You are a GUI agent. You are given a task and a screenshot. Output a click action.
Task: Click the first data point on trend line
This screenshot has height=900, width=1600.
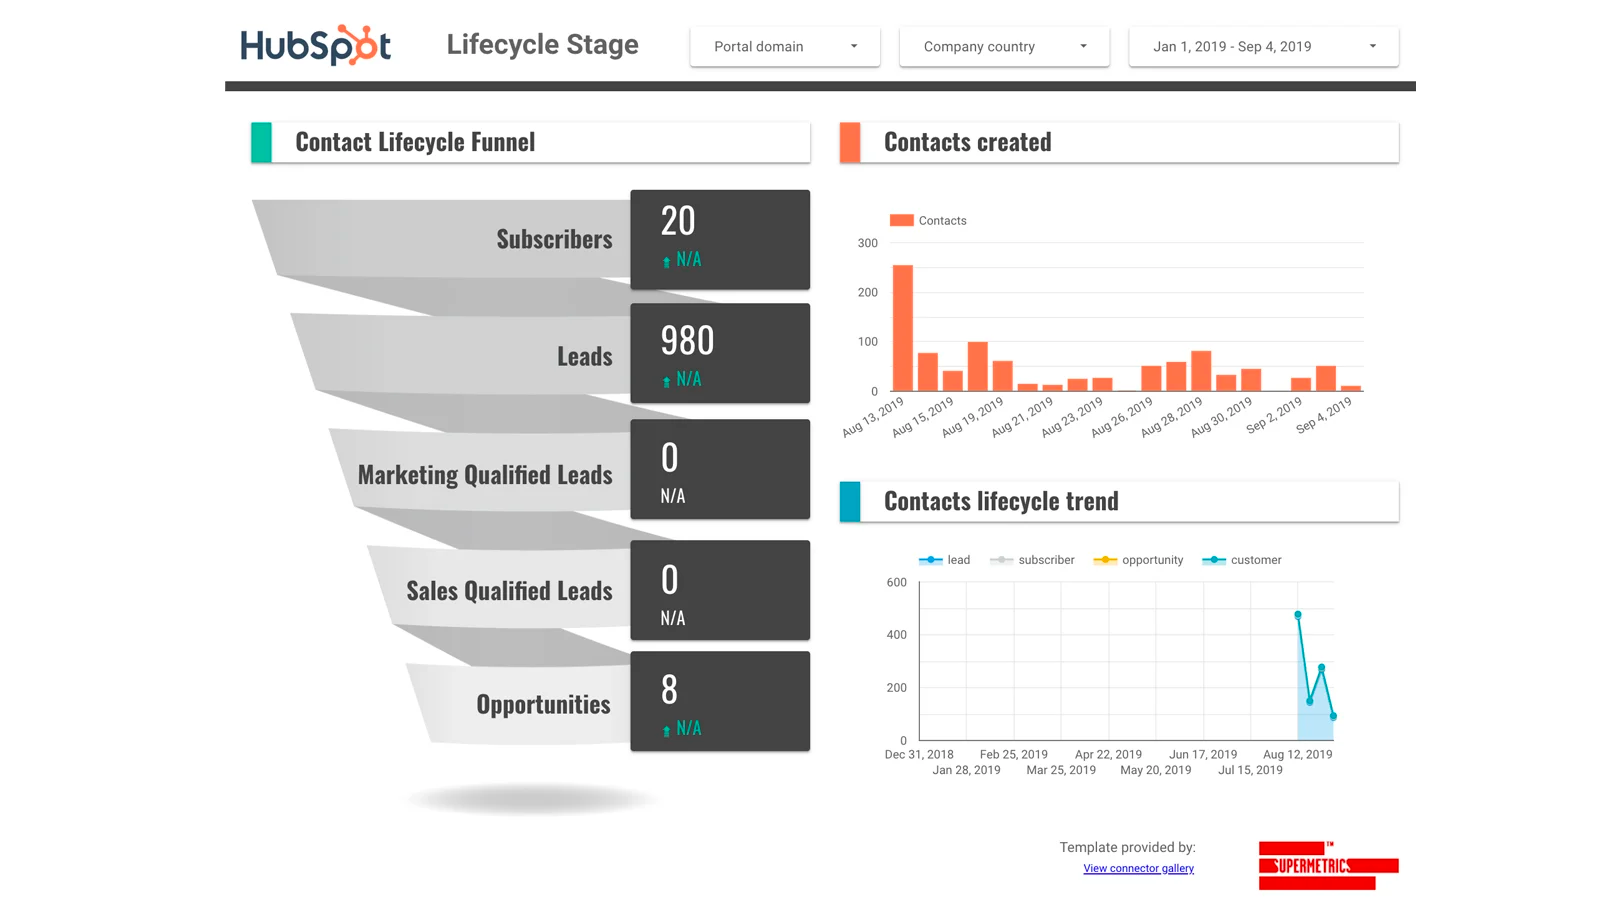(1298, 615)
